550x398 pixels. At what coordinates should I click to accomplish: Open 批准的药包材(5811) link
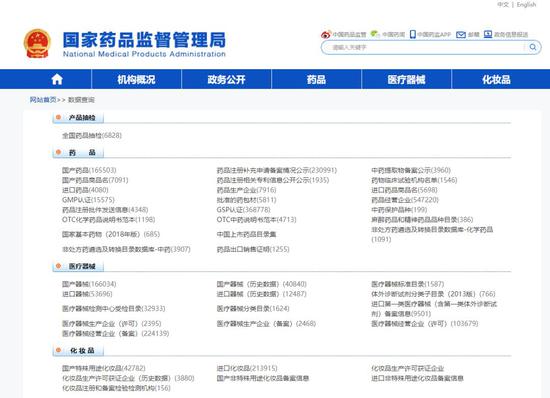247,200
